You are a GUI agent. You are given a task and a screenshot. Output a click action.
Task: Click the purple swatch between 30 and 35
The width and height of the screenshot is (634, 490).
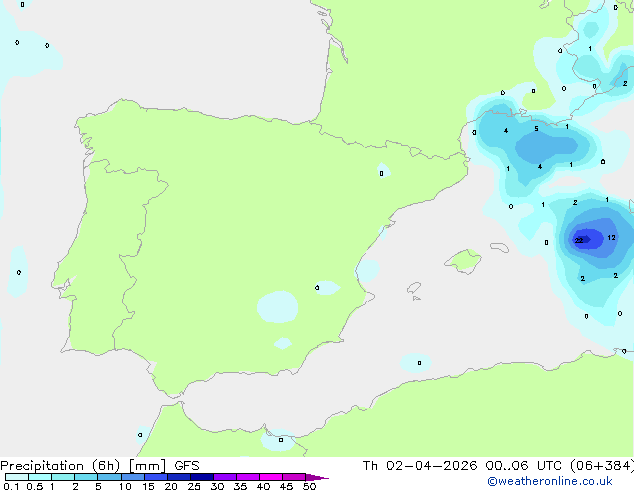(225, 477)
